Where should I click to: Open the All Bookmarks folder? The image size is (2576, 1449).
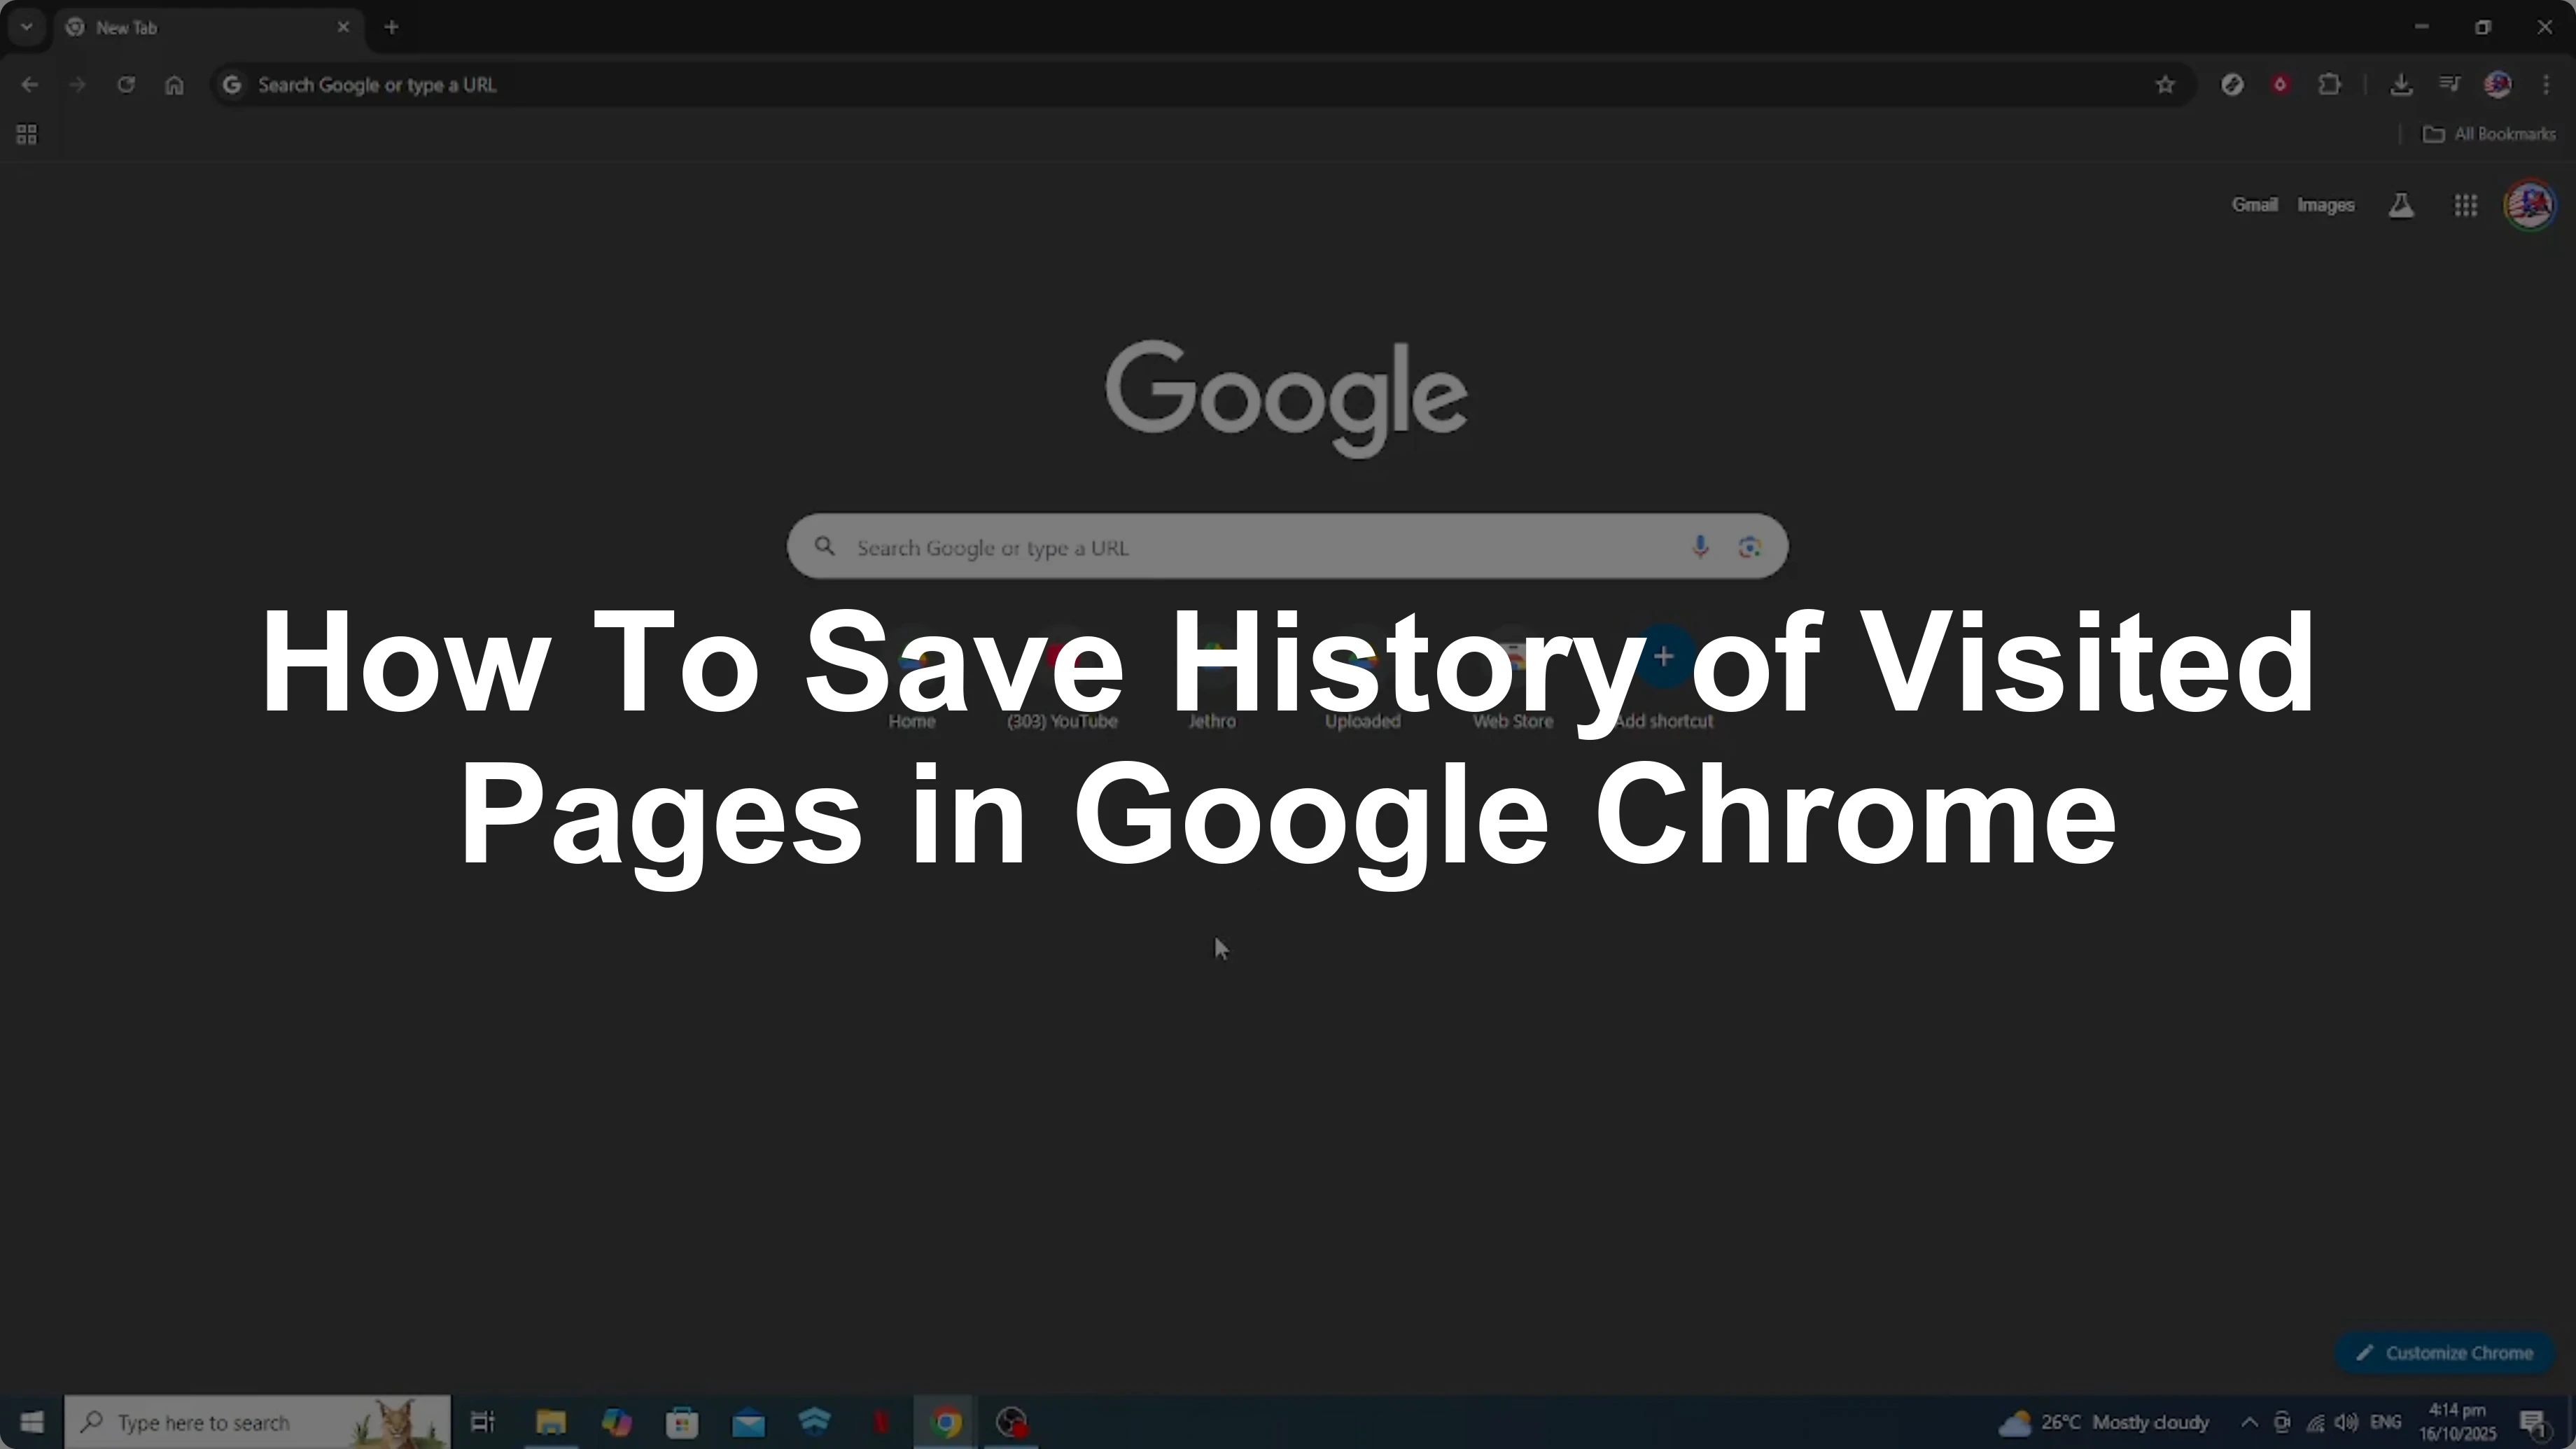tap(2489, 134)
